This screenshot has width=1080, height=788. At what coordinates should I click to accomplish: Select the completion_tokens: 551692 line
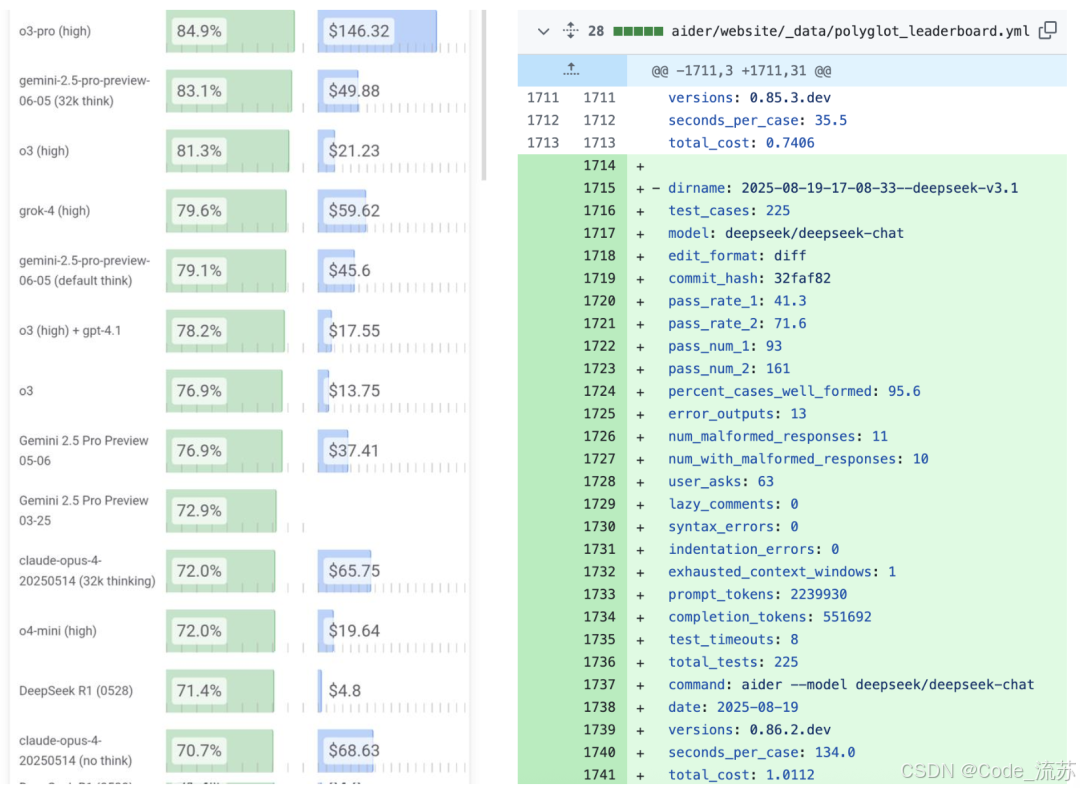[769, 617]
